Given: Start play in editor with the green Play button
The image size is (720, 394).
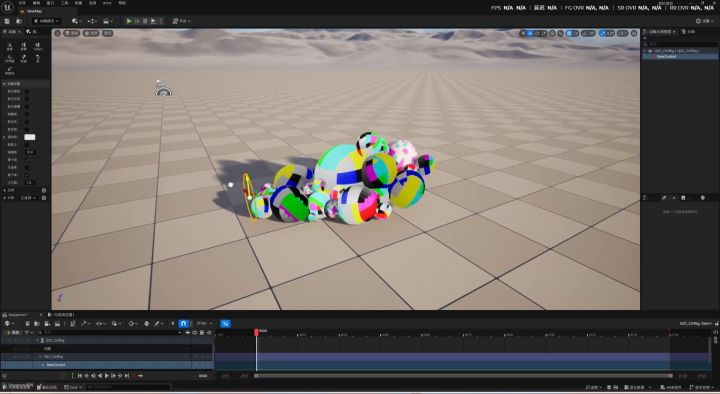Looking at the screenshot, I should (129, 21).
